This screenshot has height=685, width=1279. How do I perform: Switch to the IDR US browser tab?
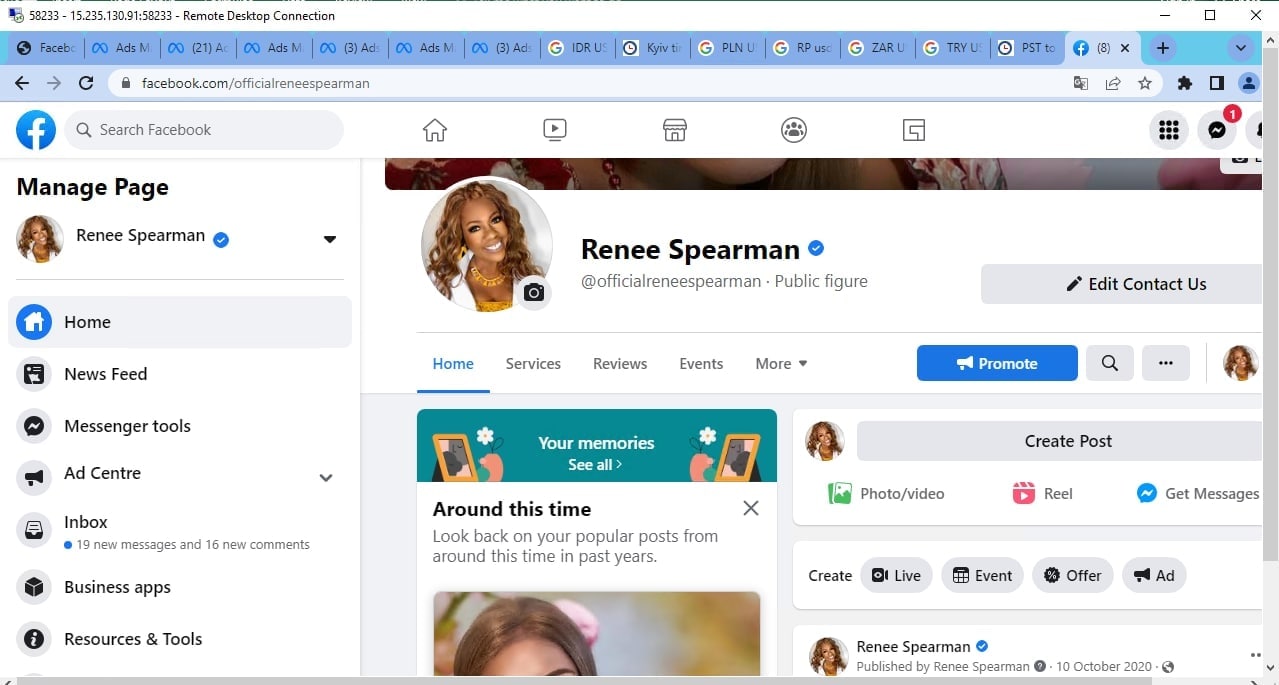coord(577,48)
